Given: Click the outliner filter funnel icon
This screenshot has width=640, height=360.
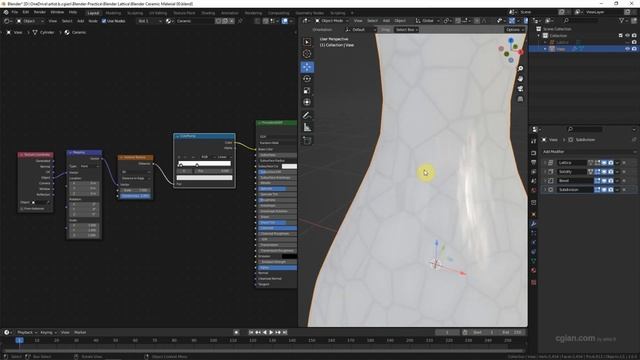Looking at the screenshot, I should pyautogui.click(x=622, y=20).
